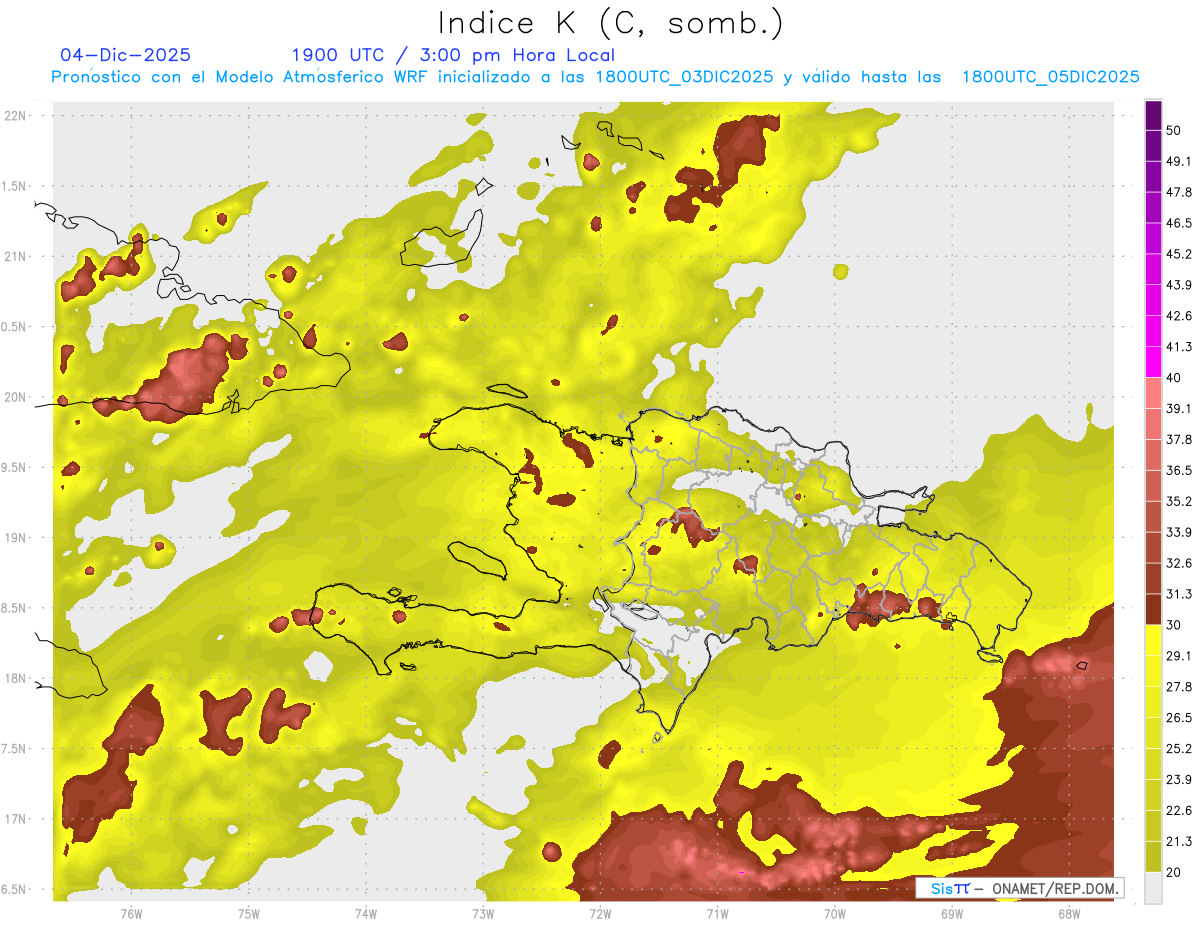Select the magenta swatch between 40 and 41.3
Image resolution: width=1200 pixels, height=927 pixels.
(1153, 362)
